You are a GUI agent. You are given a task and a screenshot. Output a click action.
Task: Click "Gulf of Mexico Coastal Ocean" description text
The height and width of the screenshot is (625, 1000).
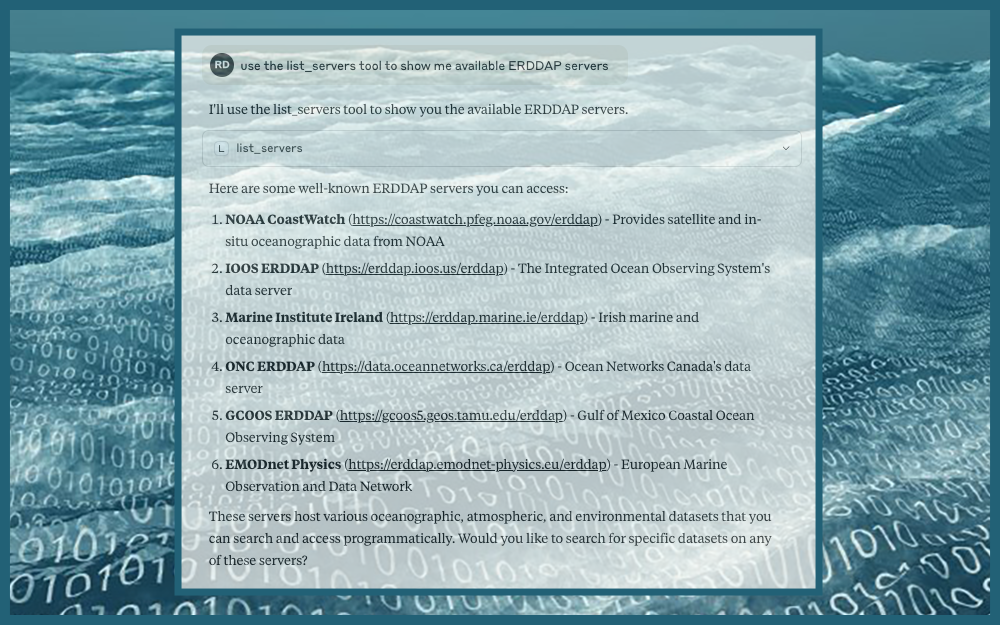point(665,416)
